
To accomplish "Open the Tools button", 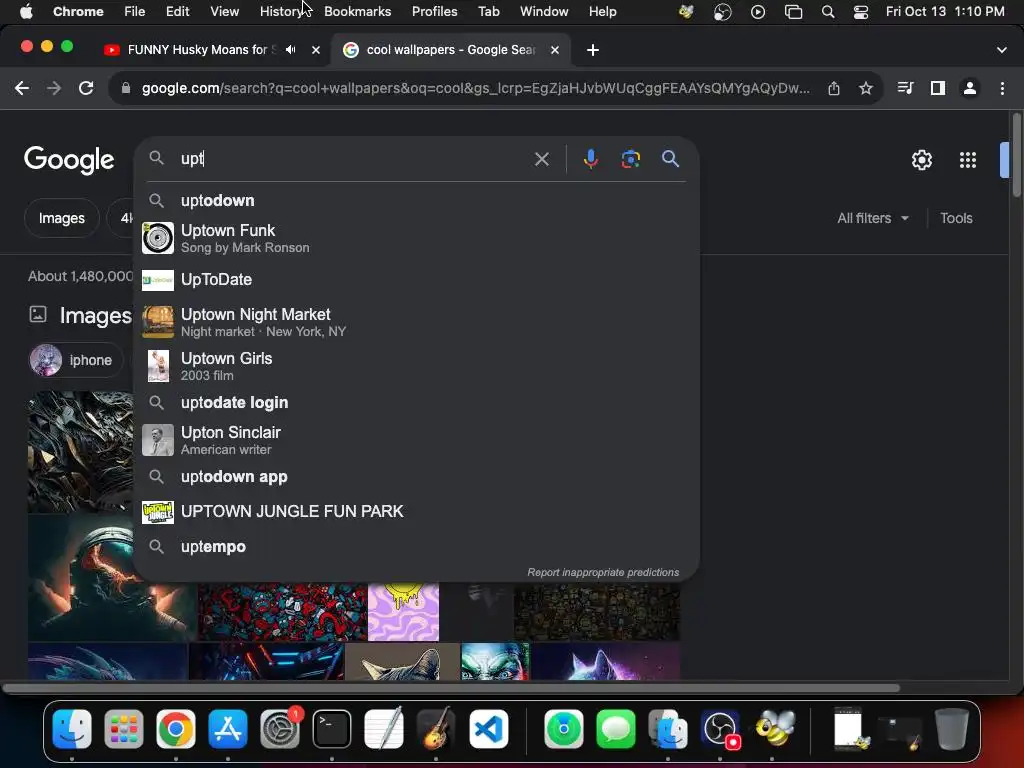I will click(956, 218).
